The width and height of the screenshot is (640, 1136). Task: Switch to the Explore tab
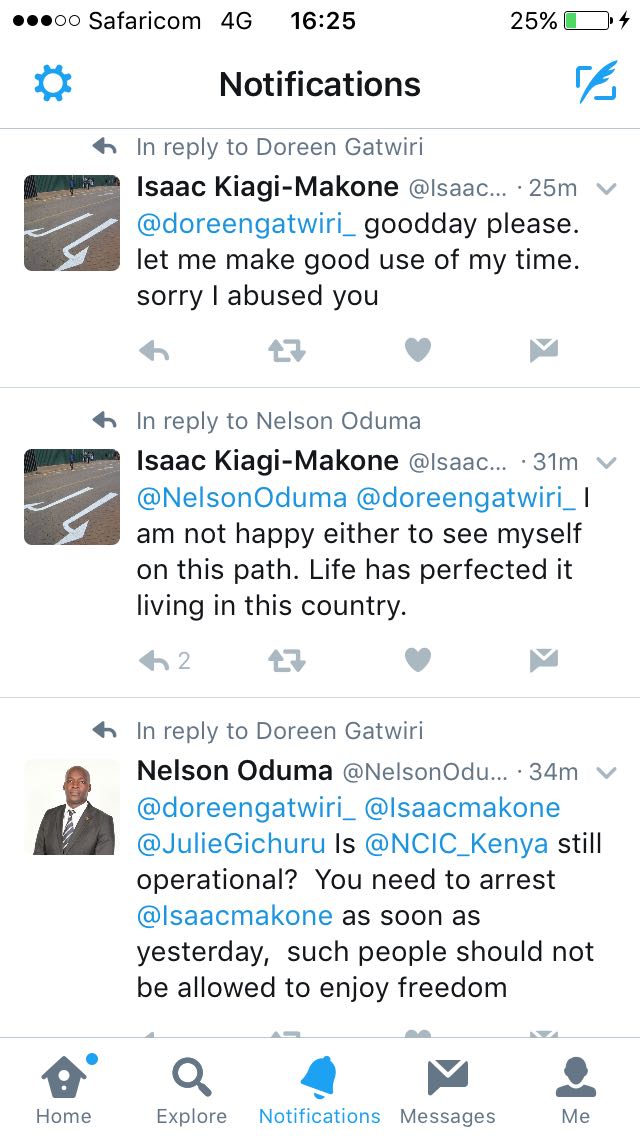click(191, 1089)
